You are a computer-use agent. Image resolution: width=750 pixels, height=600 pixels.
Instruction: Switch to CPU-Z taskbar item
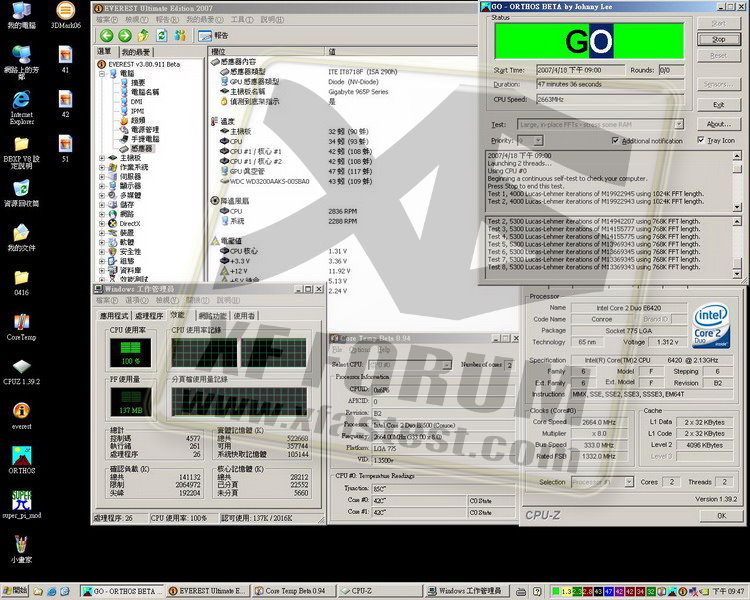pos(380,591)
